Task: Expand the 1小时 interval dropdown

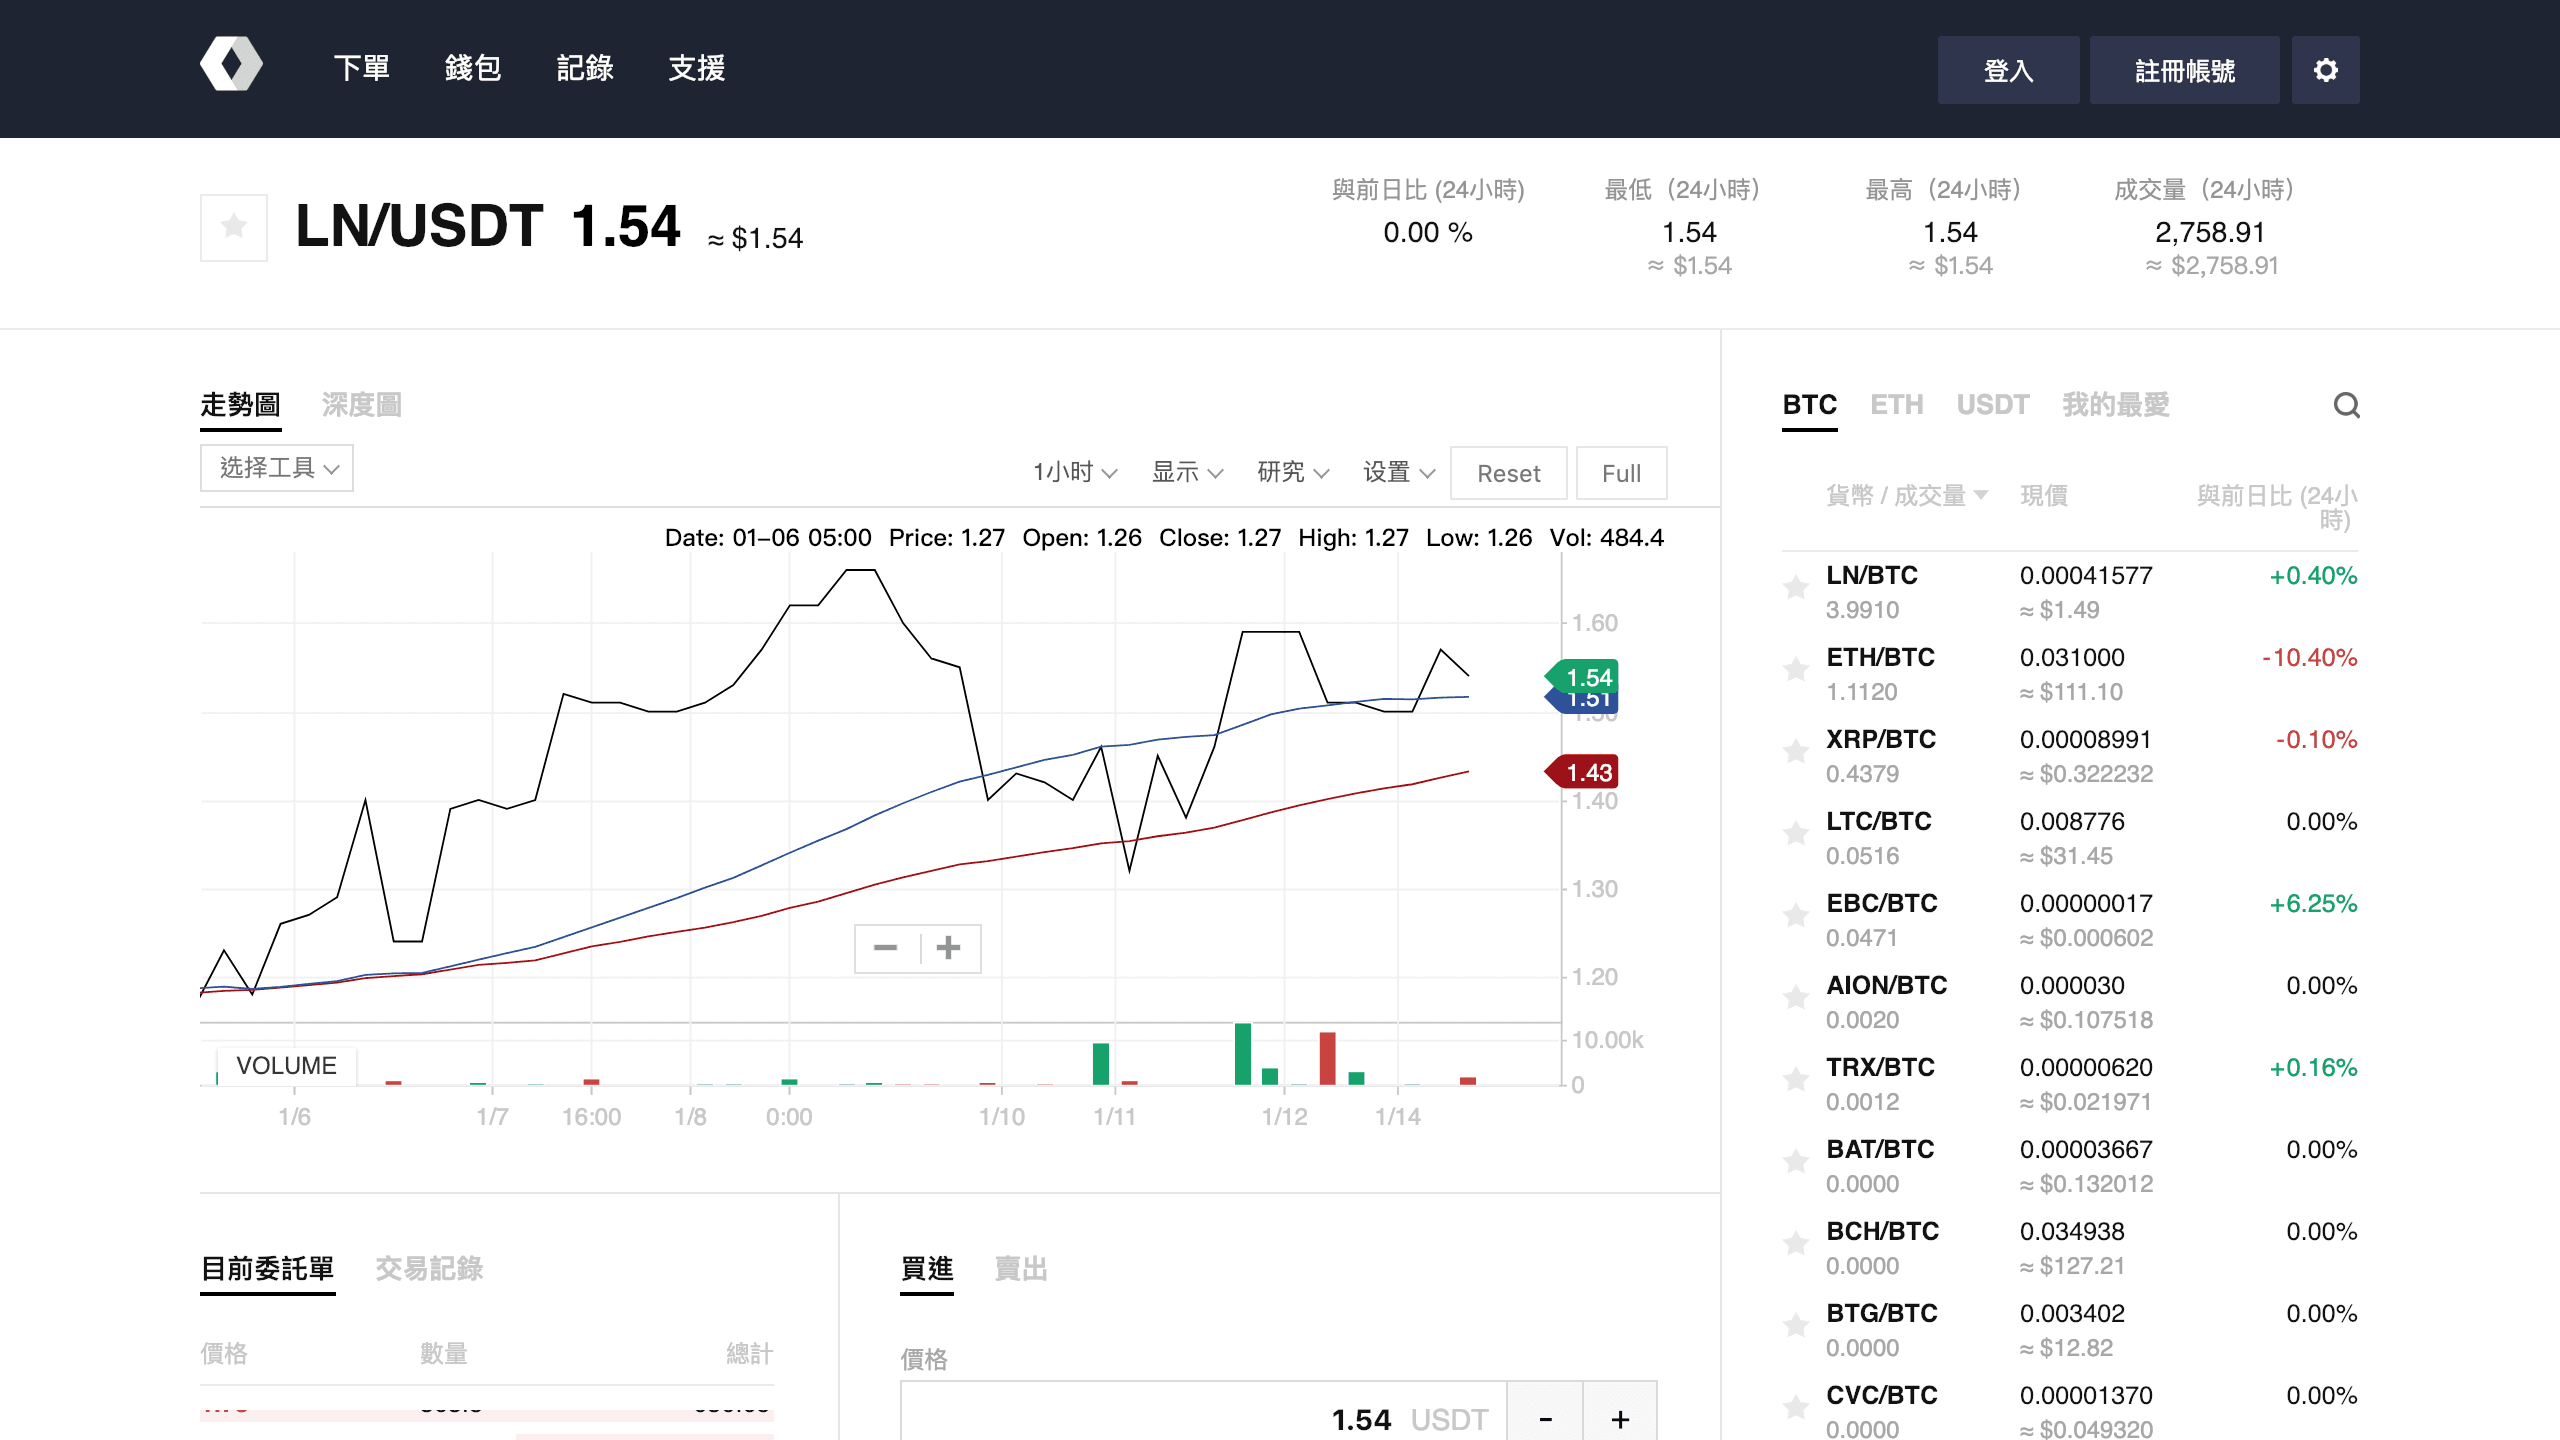Action: tap(1075, 472)
